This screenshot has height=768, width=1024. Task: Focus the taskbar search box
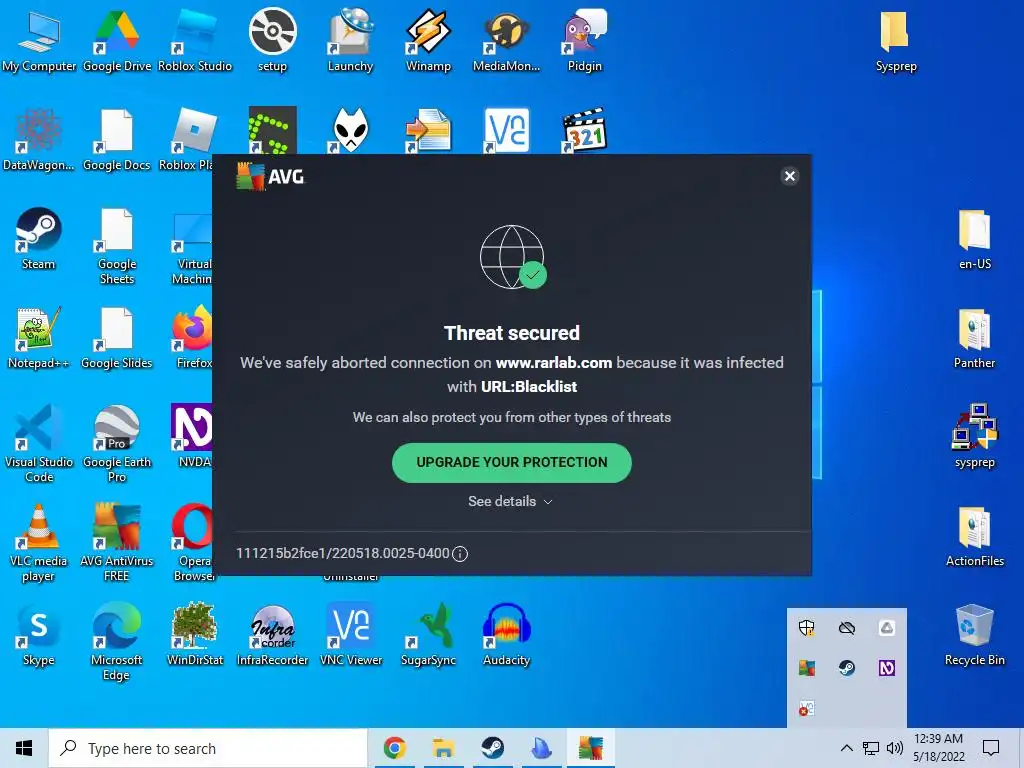tap(208, 748)
